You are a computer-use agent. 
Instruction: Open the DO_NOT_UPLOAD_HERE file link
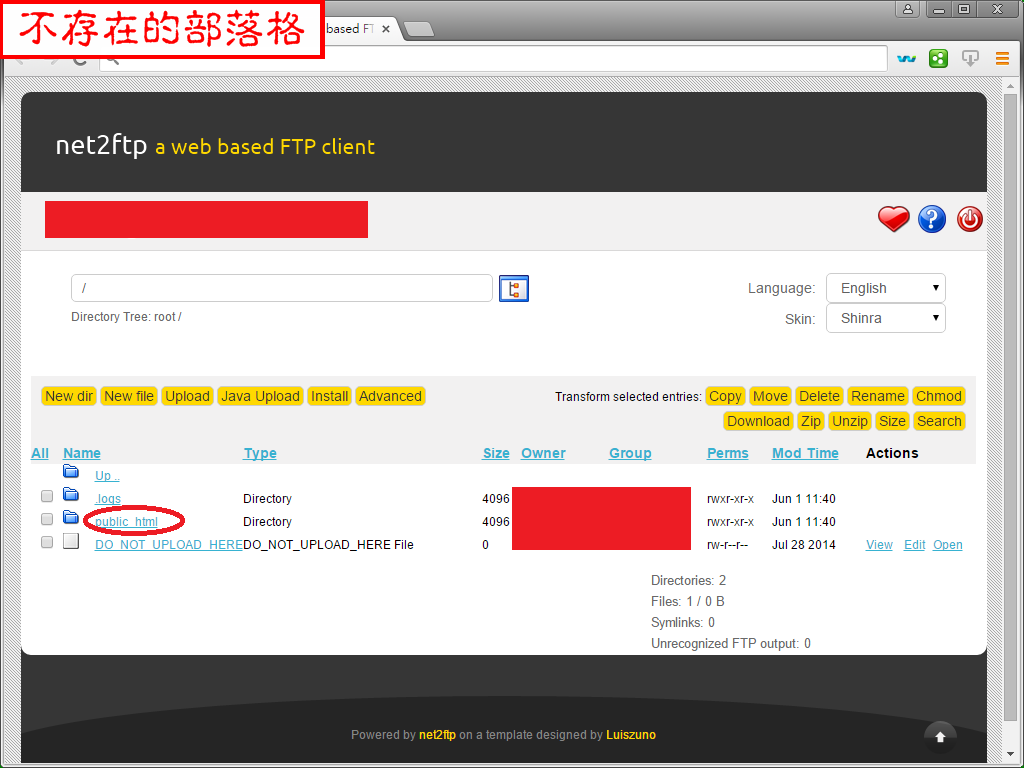coord(168,545)
